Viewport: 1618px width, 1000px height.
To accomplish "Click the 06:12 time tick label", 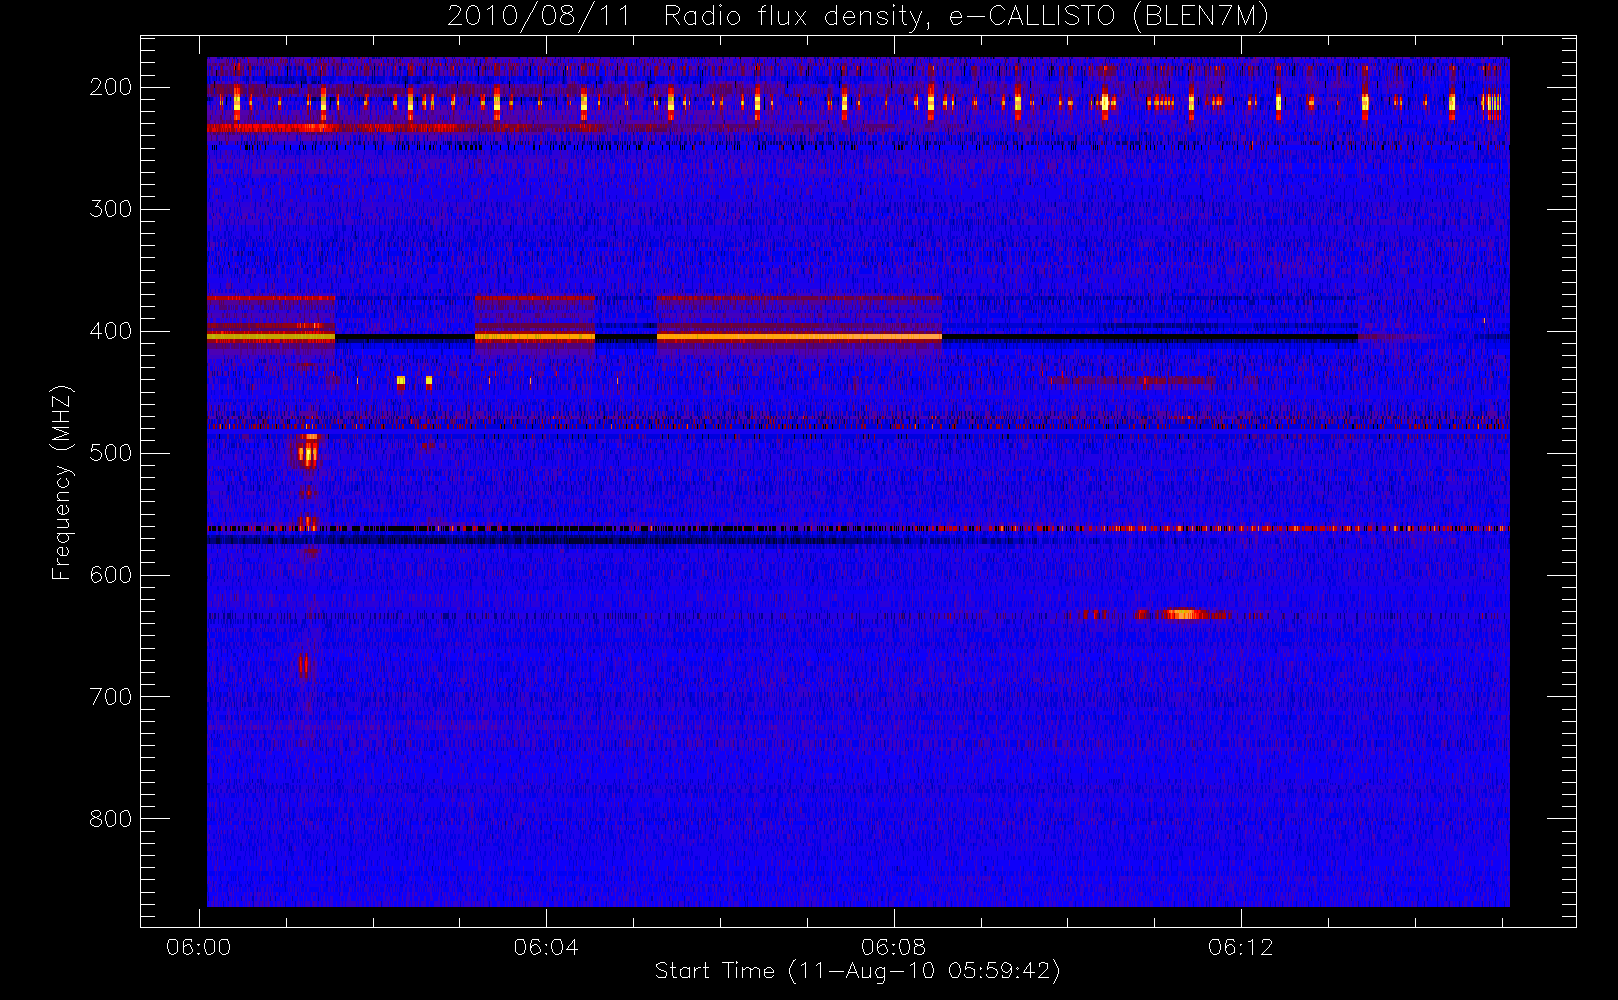I will click(1240, 947).
